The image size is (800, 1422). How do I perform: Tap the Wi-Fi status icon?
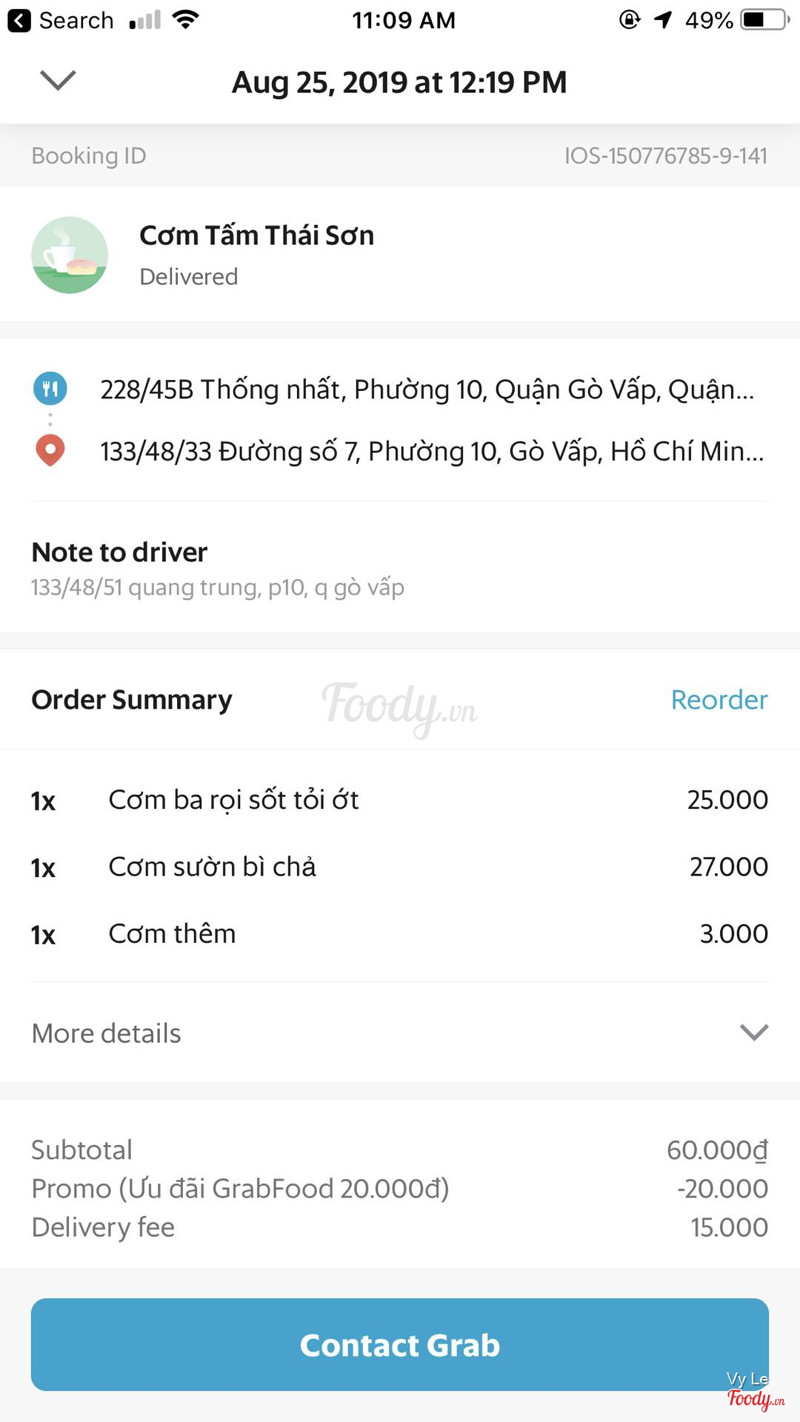point(185,20)
